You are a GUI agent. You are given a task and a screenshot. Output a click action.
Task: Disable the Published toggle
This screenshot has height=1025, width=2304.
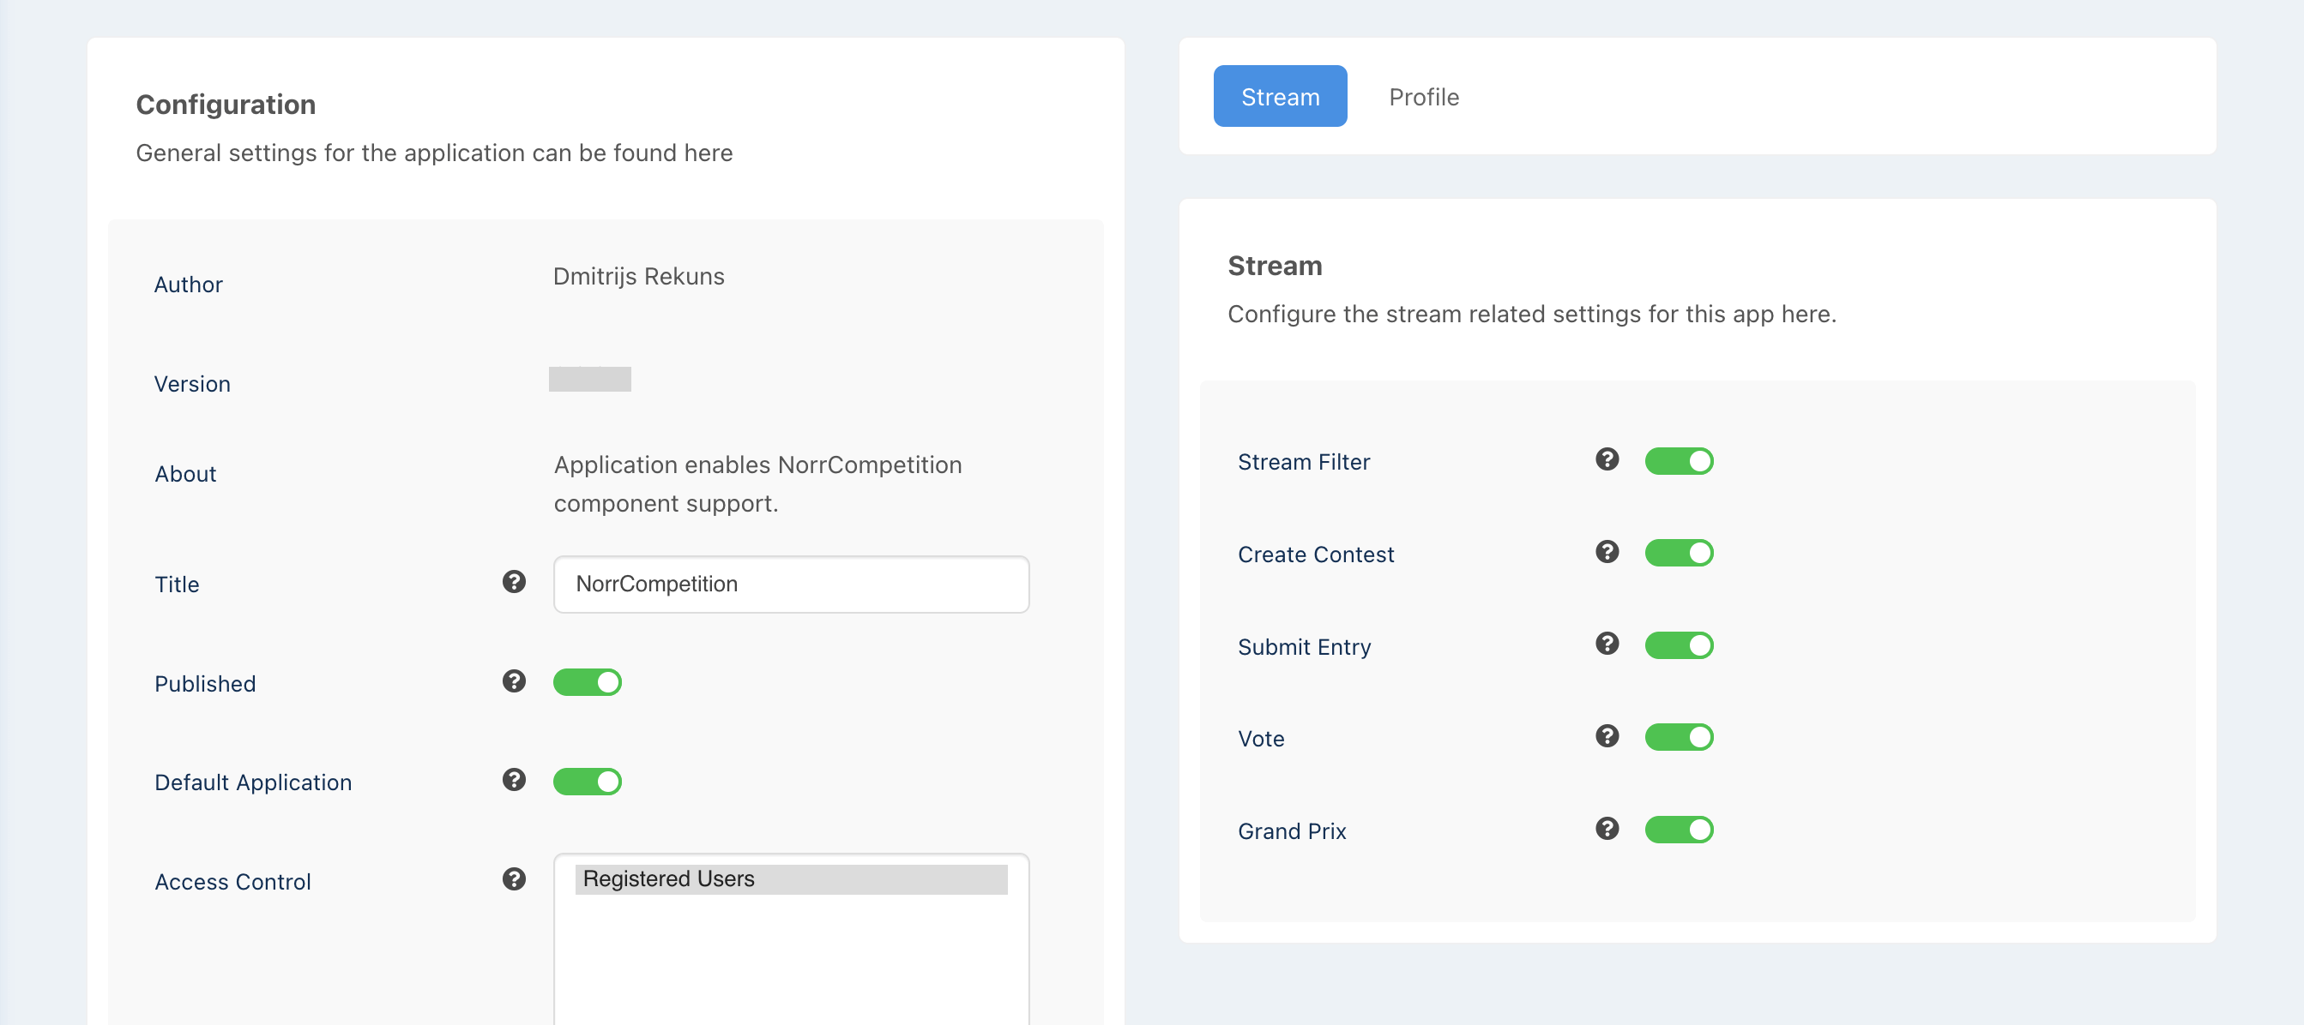587,681
